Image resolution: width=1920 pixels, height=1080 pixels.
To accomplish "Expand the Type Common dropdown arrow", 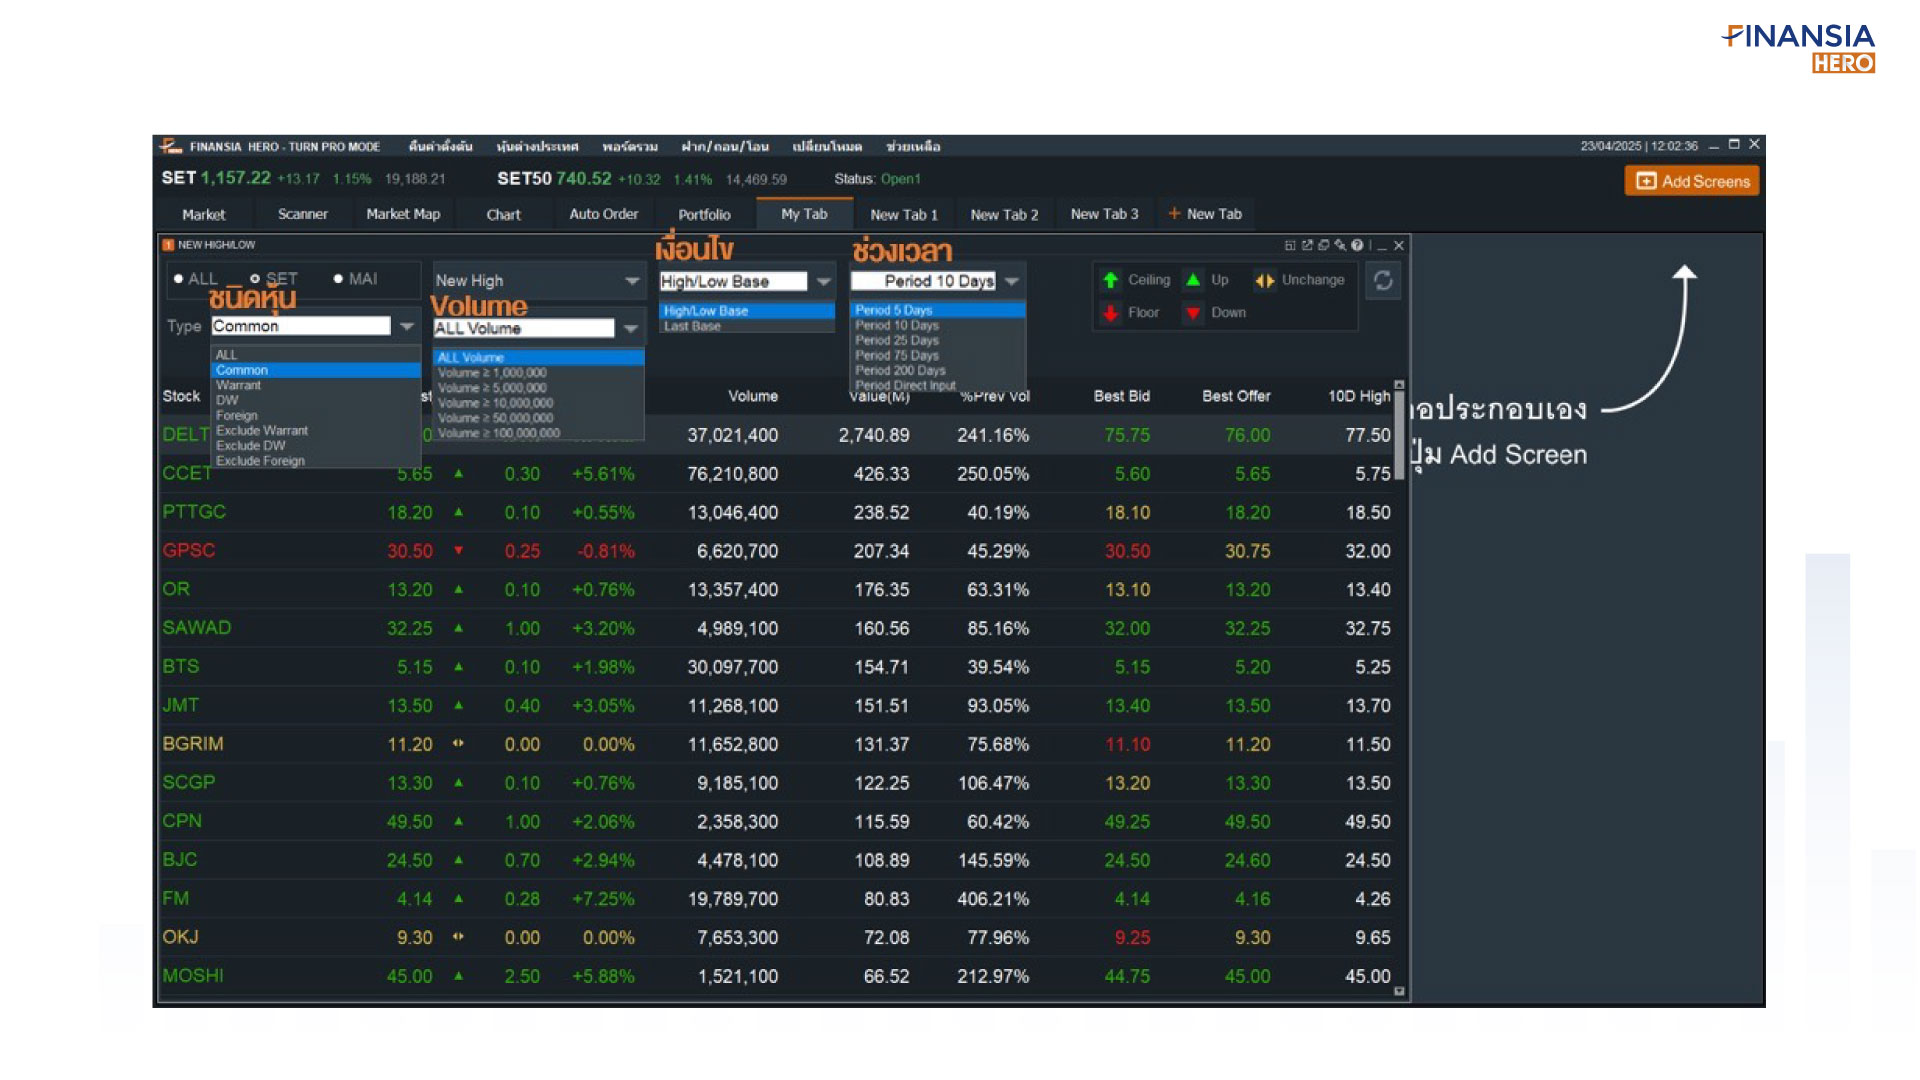I will click(x=407, y=326).
